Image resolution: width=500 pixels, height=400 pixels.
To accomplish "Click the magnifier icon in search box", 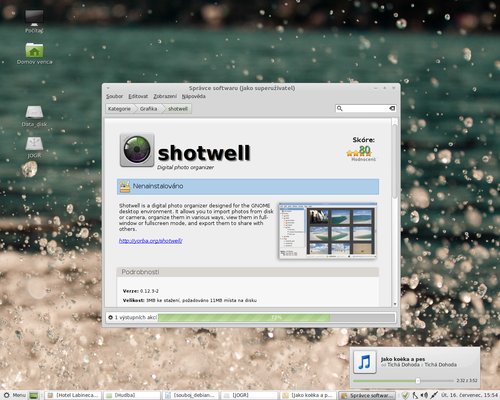I will (x=340, y=108).
